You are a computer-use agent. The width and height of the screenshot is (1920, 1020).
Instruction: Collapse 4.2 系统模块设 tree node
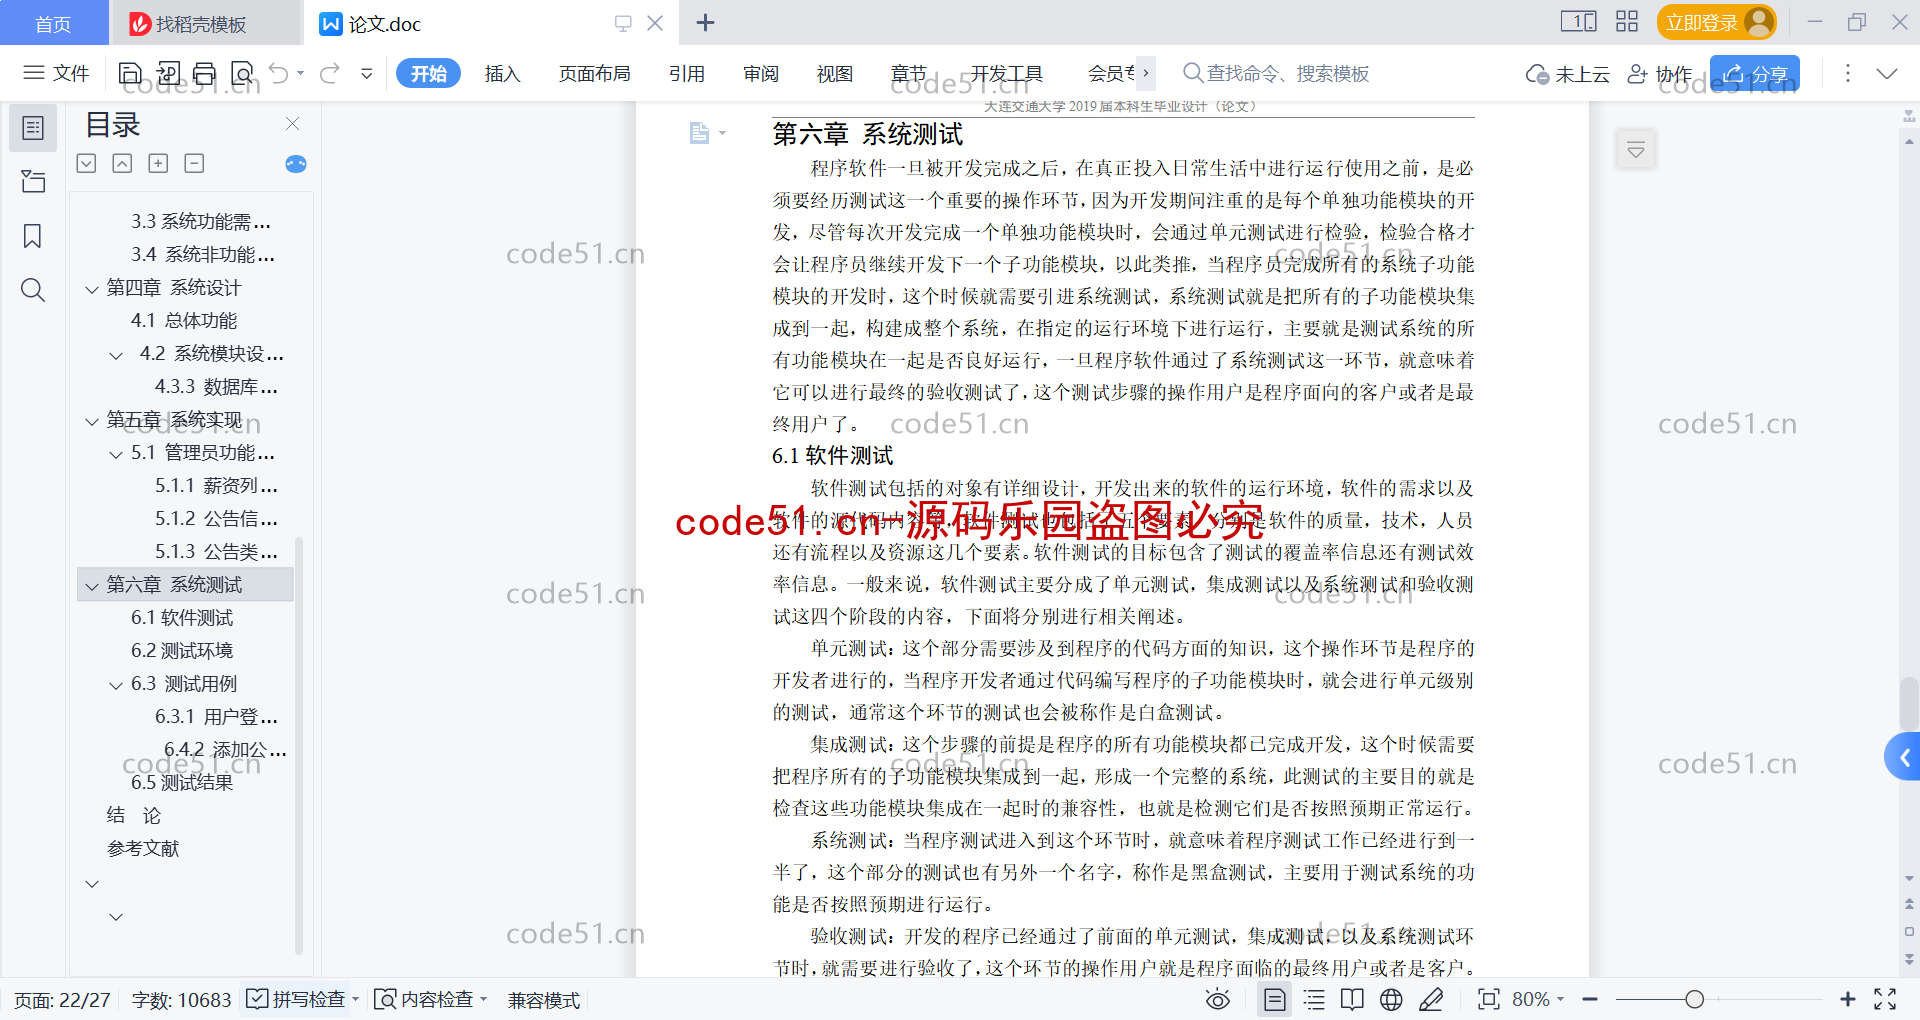pyautogui.click(x=116, y=355)
